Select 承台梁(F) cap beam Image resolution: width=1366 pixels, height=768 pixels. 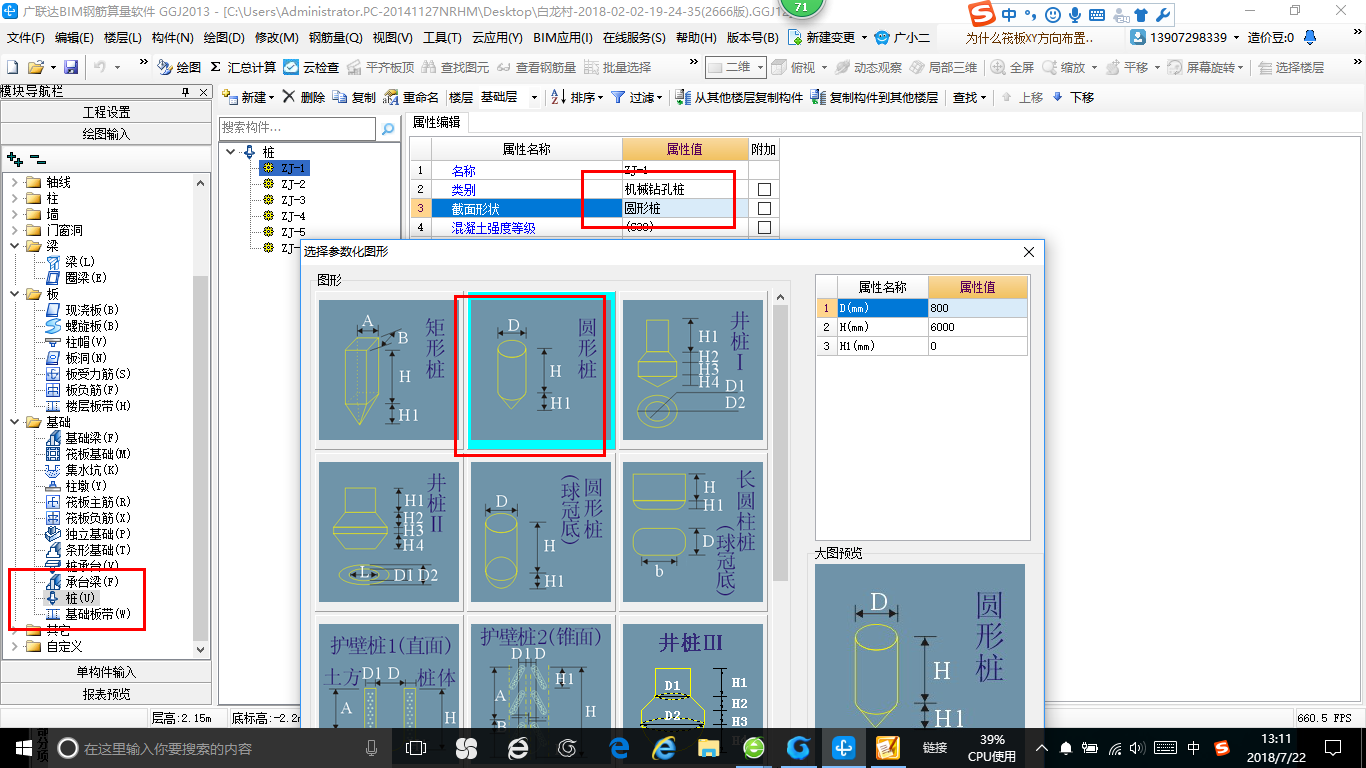click(83, 582)
